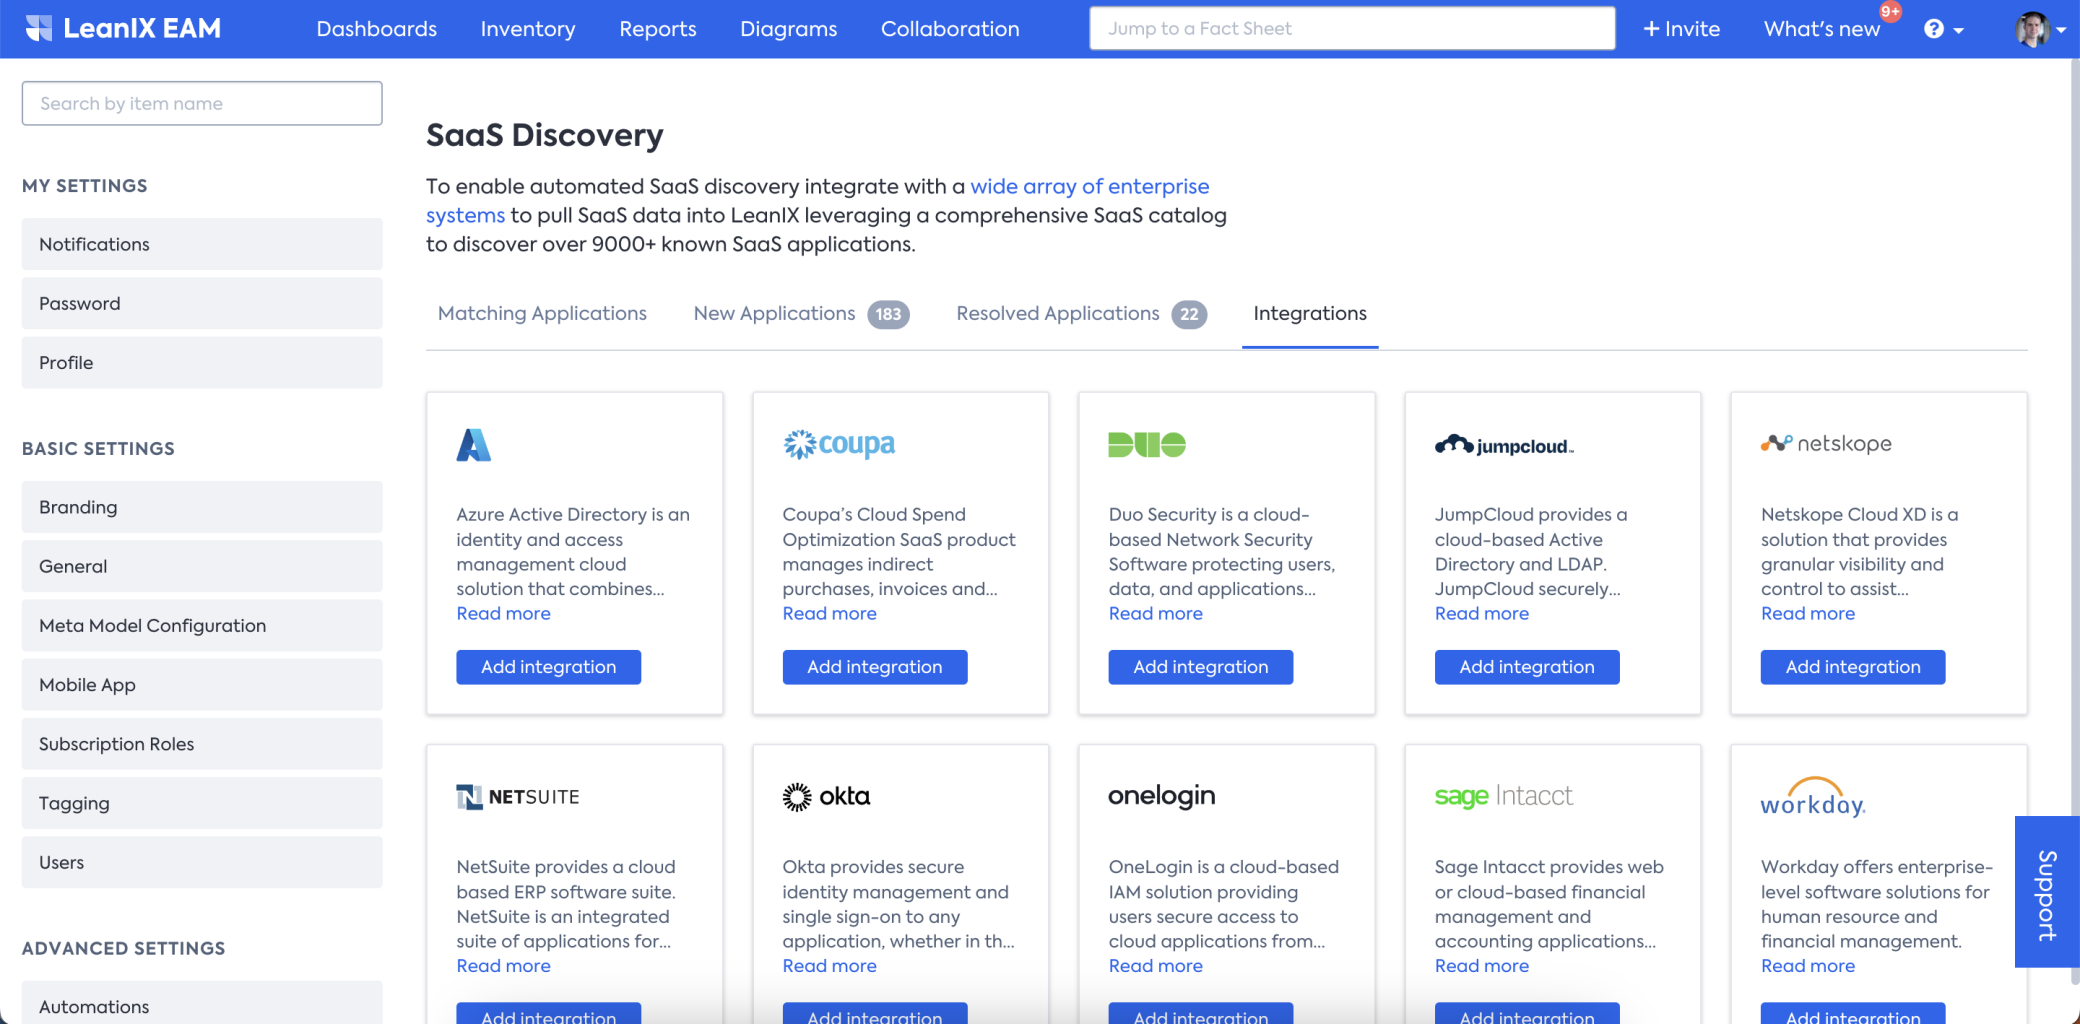Read more about OneLogin
This screenshot has width=2080, height=1024.
[x=1155, y=965]
